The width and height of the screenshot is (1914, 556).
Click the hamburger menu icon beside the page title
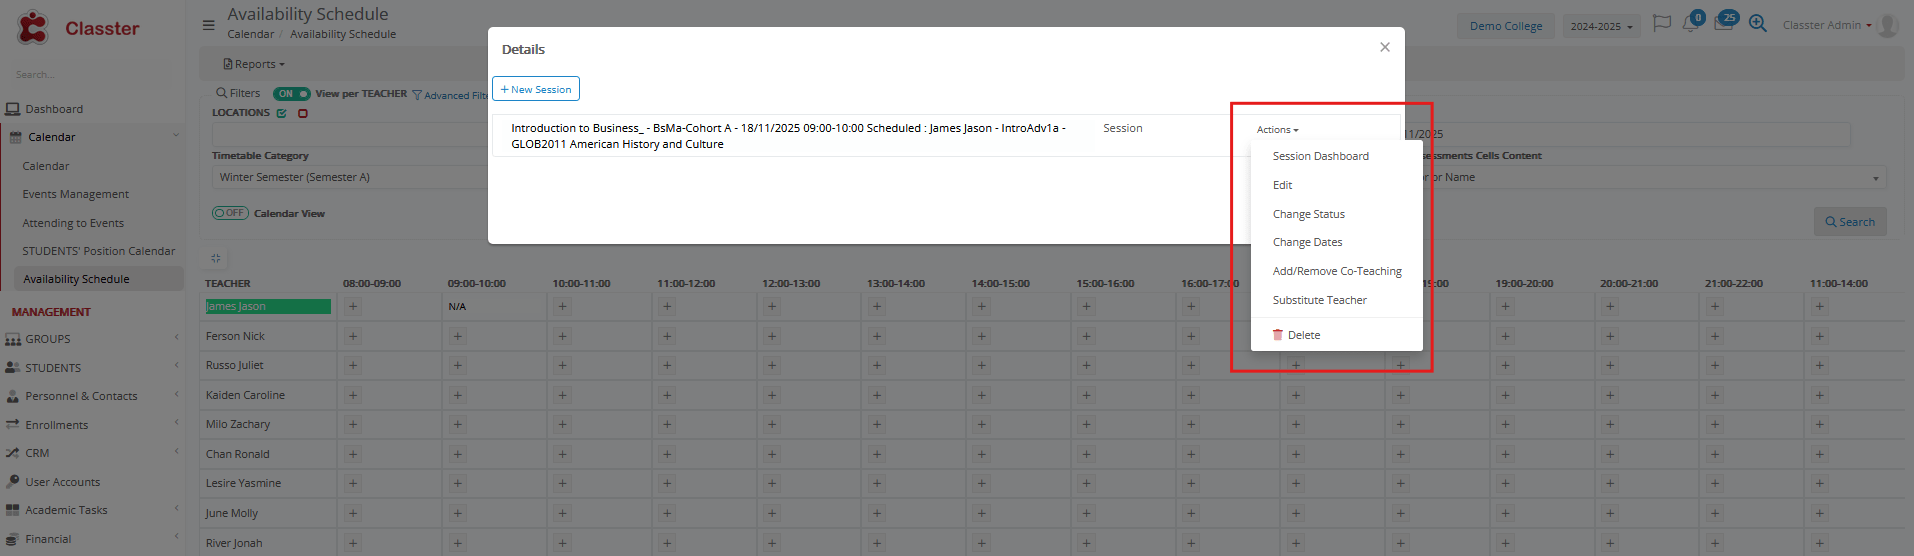(208, 25)
